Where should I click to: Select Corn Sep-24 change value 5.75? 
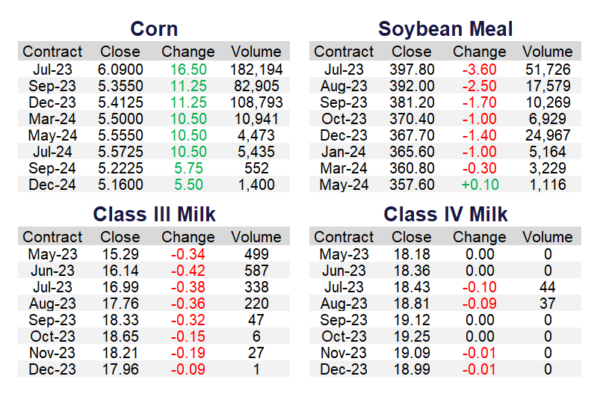[x=188, y=168]
